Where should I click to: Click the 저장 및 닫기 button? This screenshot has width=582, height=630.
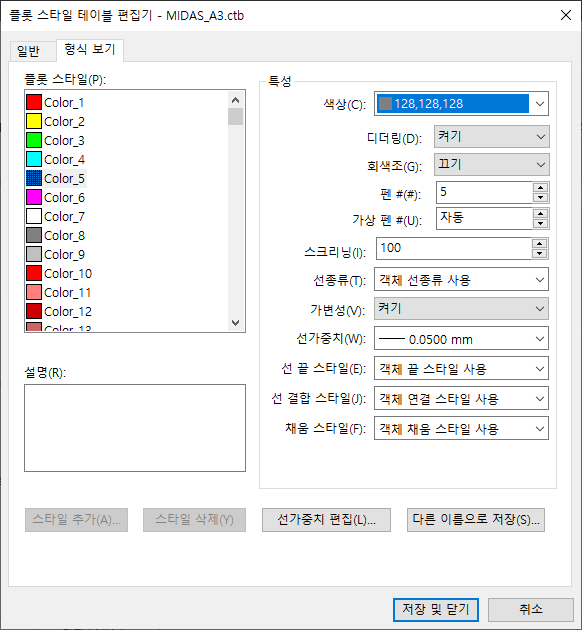[x=436, y=610]
